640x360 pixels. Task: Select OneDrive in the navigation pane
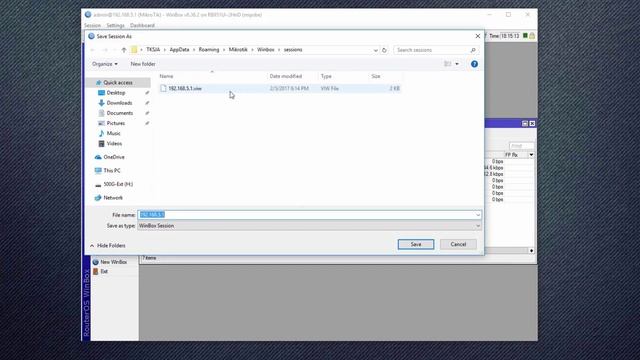(x=114, y=157)
